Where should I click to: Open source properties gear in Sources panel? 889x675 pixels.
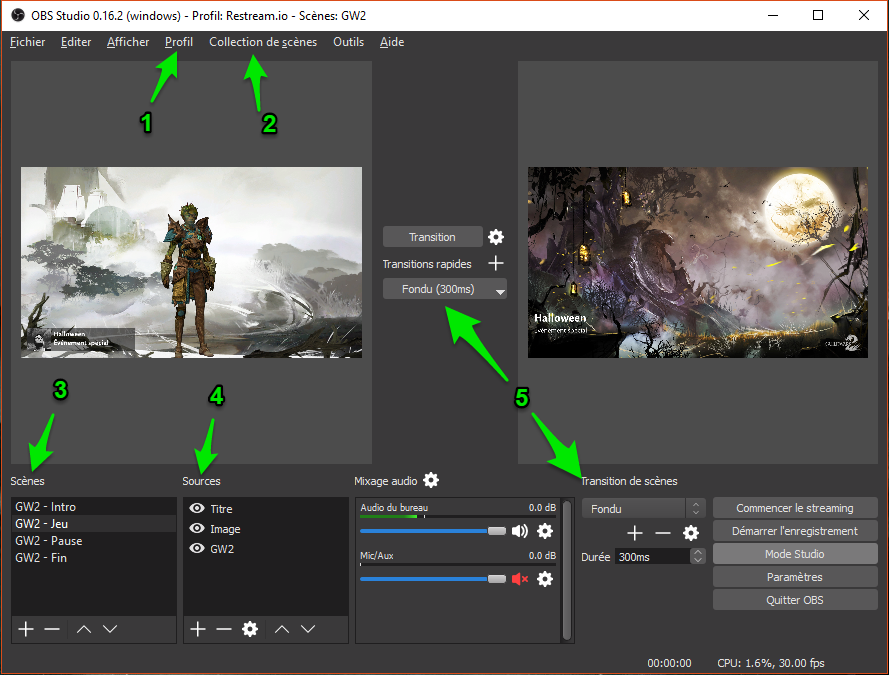point(250,629)
